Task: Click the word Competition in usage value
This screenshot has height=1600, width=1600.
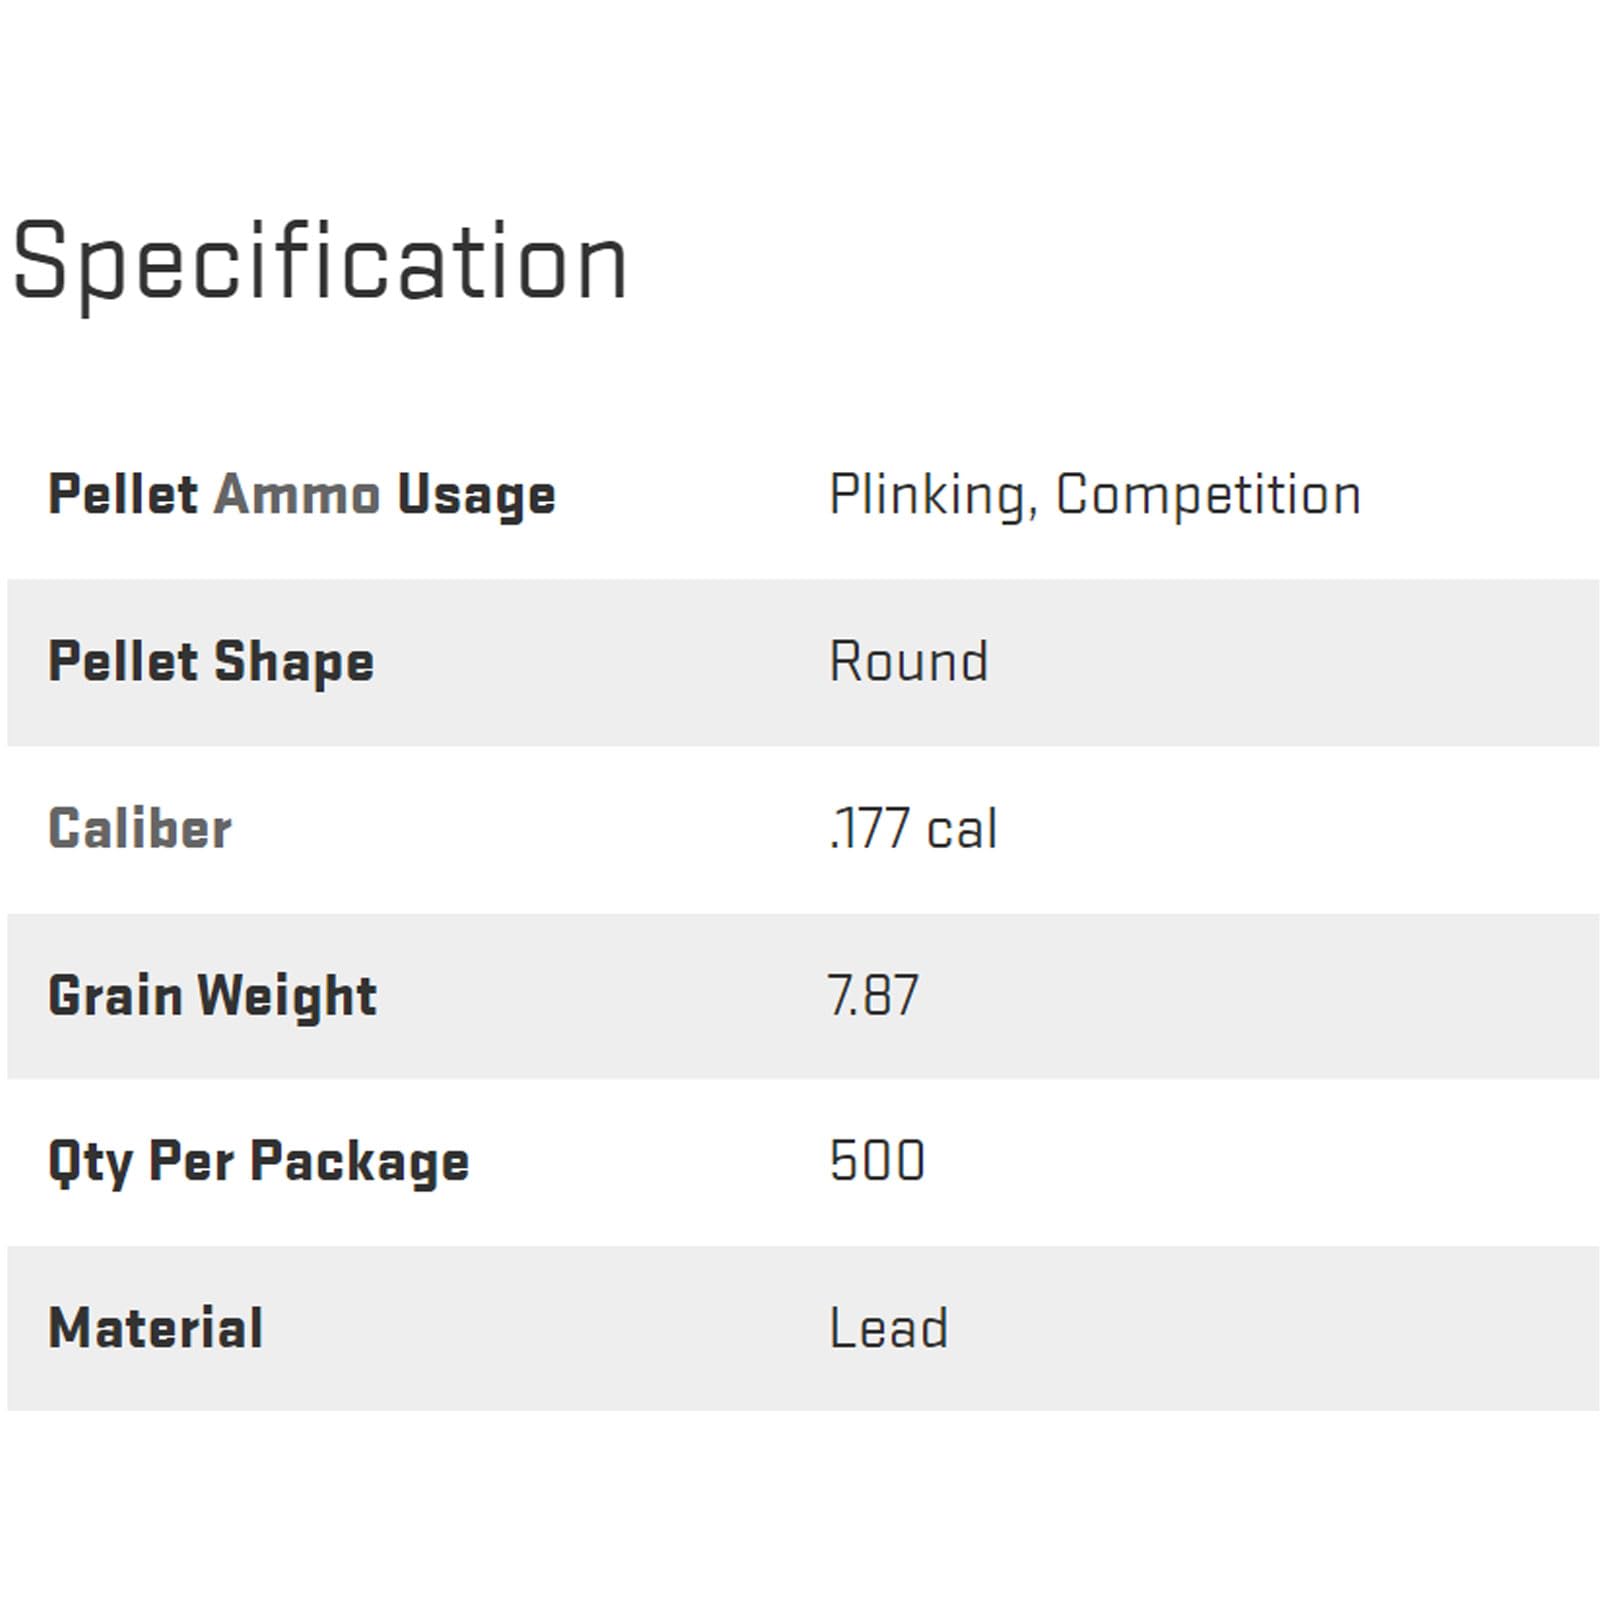Action: point(1208,495)
